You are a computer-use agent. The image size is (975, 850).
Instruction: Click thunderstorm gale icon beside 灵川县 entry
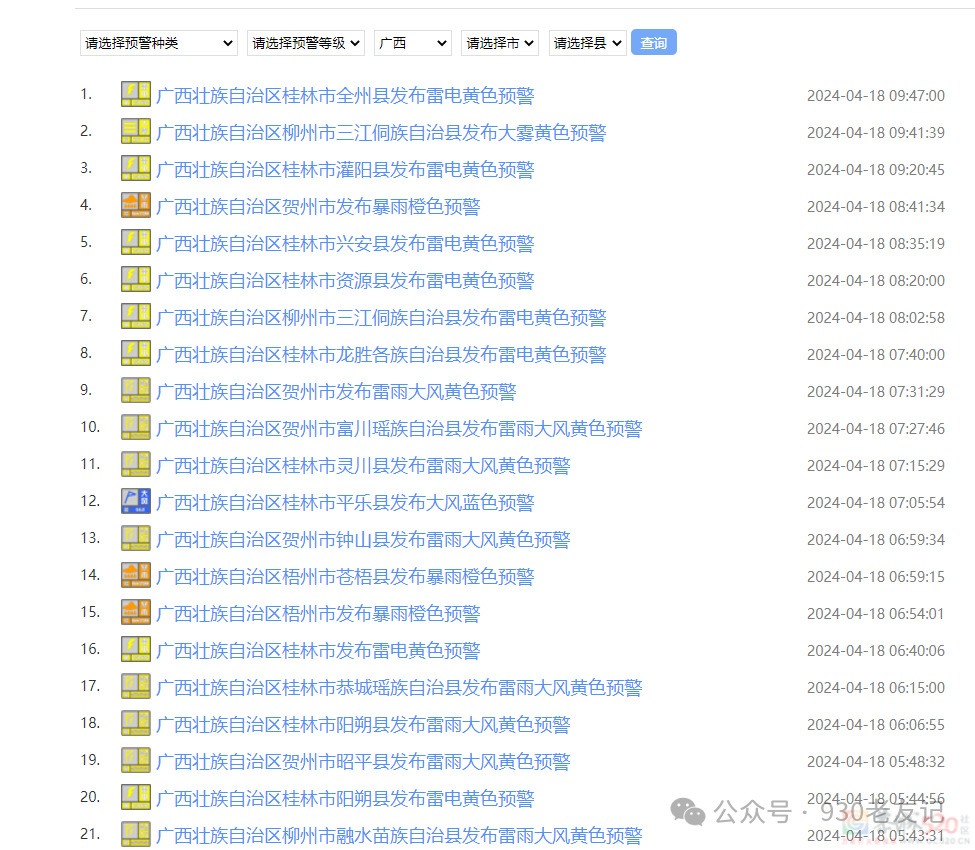[135, 465]
